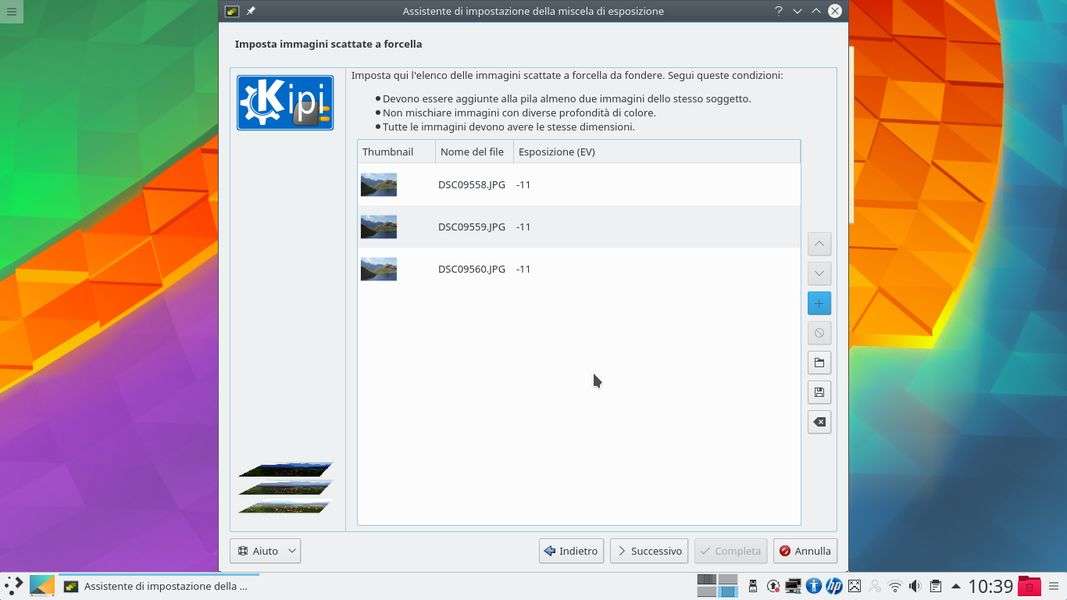1067x600 pixels.
Task: Click the picture frame tray icon
Action: coord(854,586)
